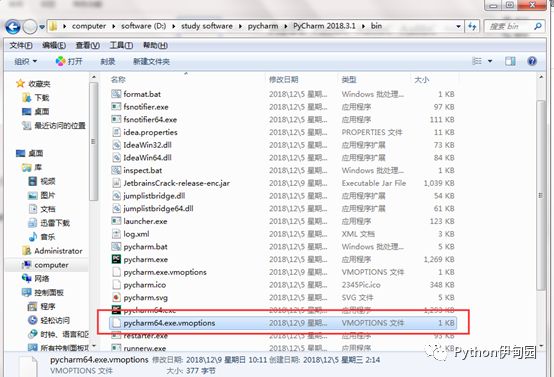Open the 工具(T) menu
554x377 pixels.
point(121,46)
